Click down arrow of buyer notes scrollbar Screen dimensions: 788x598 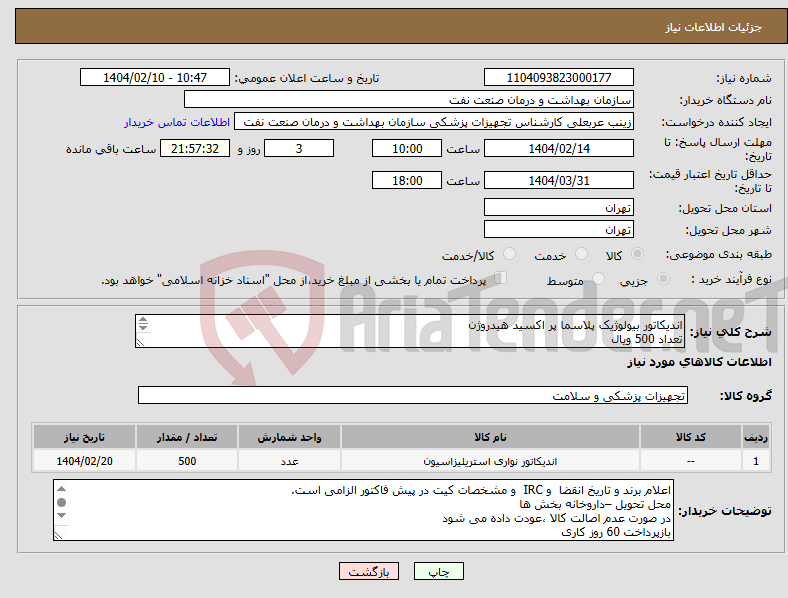click(x=61, y=515)
